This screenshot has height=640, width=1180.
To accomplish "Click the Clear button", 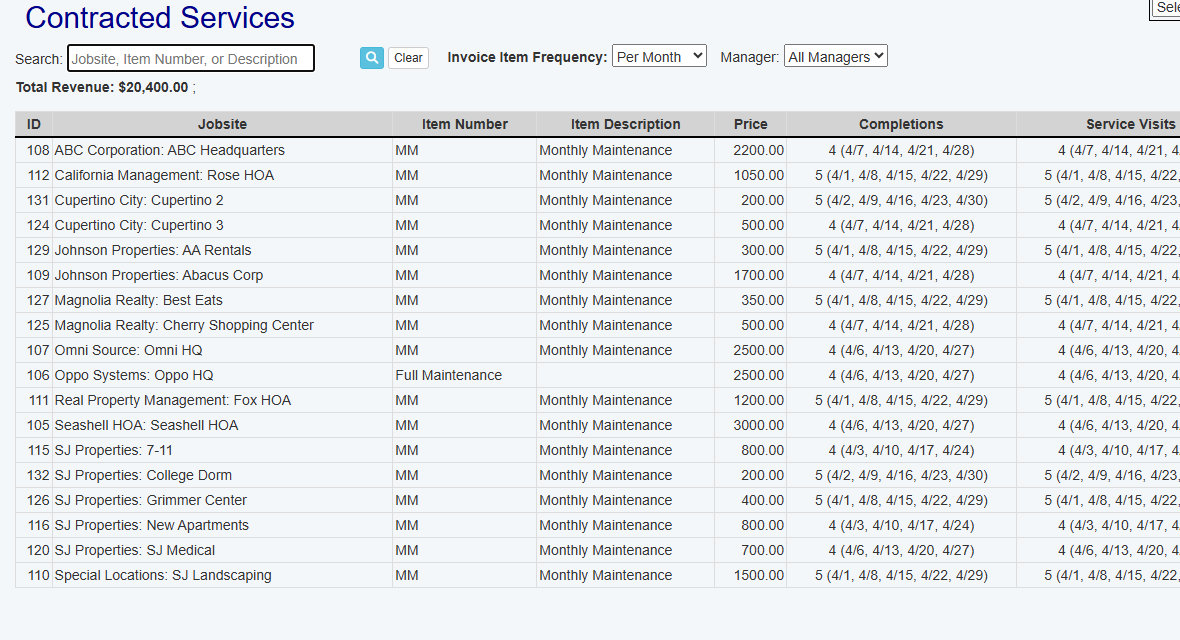I will (x=408, y=58).
